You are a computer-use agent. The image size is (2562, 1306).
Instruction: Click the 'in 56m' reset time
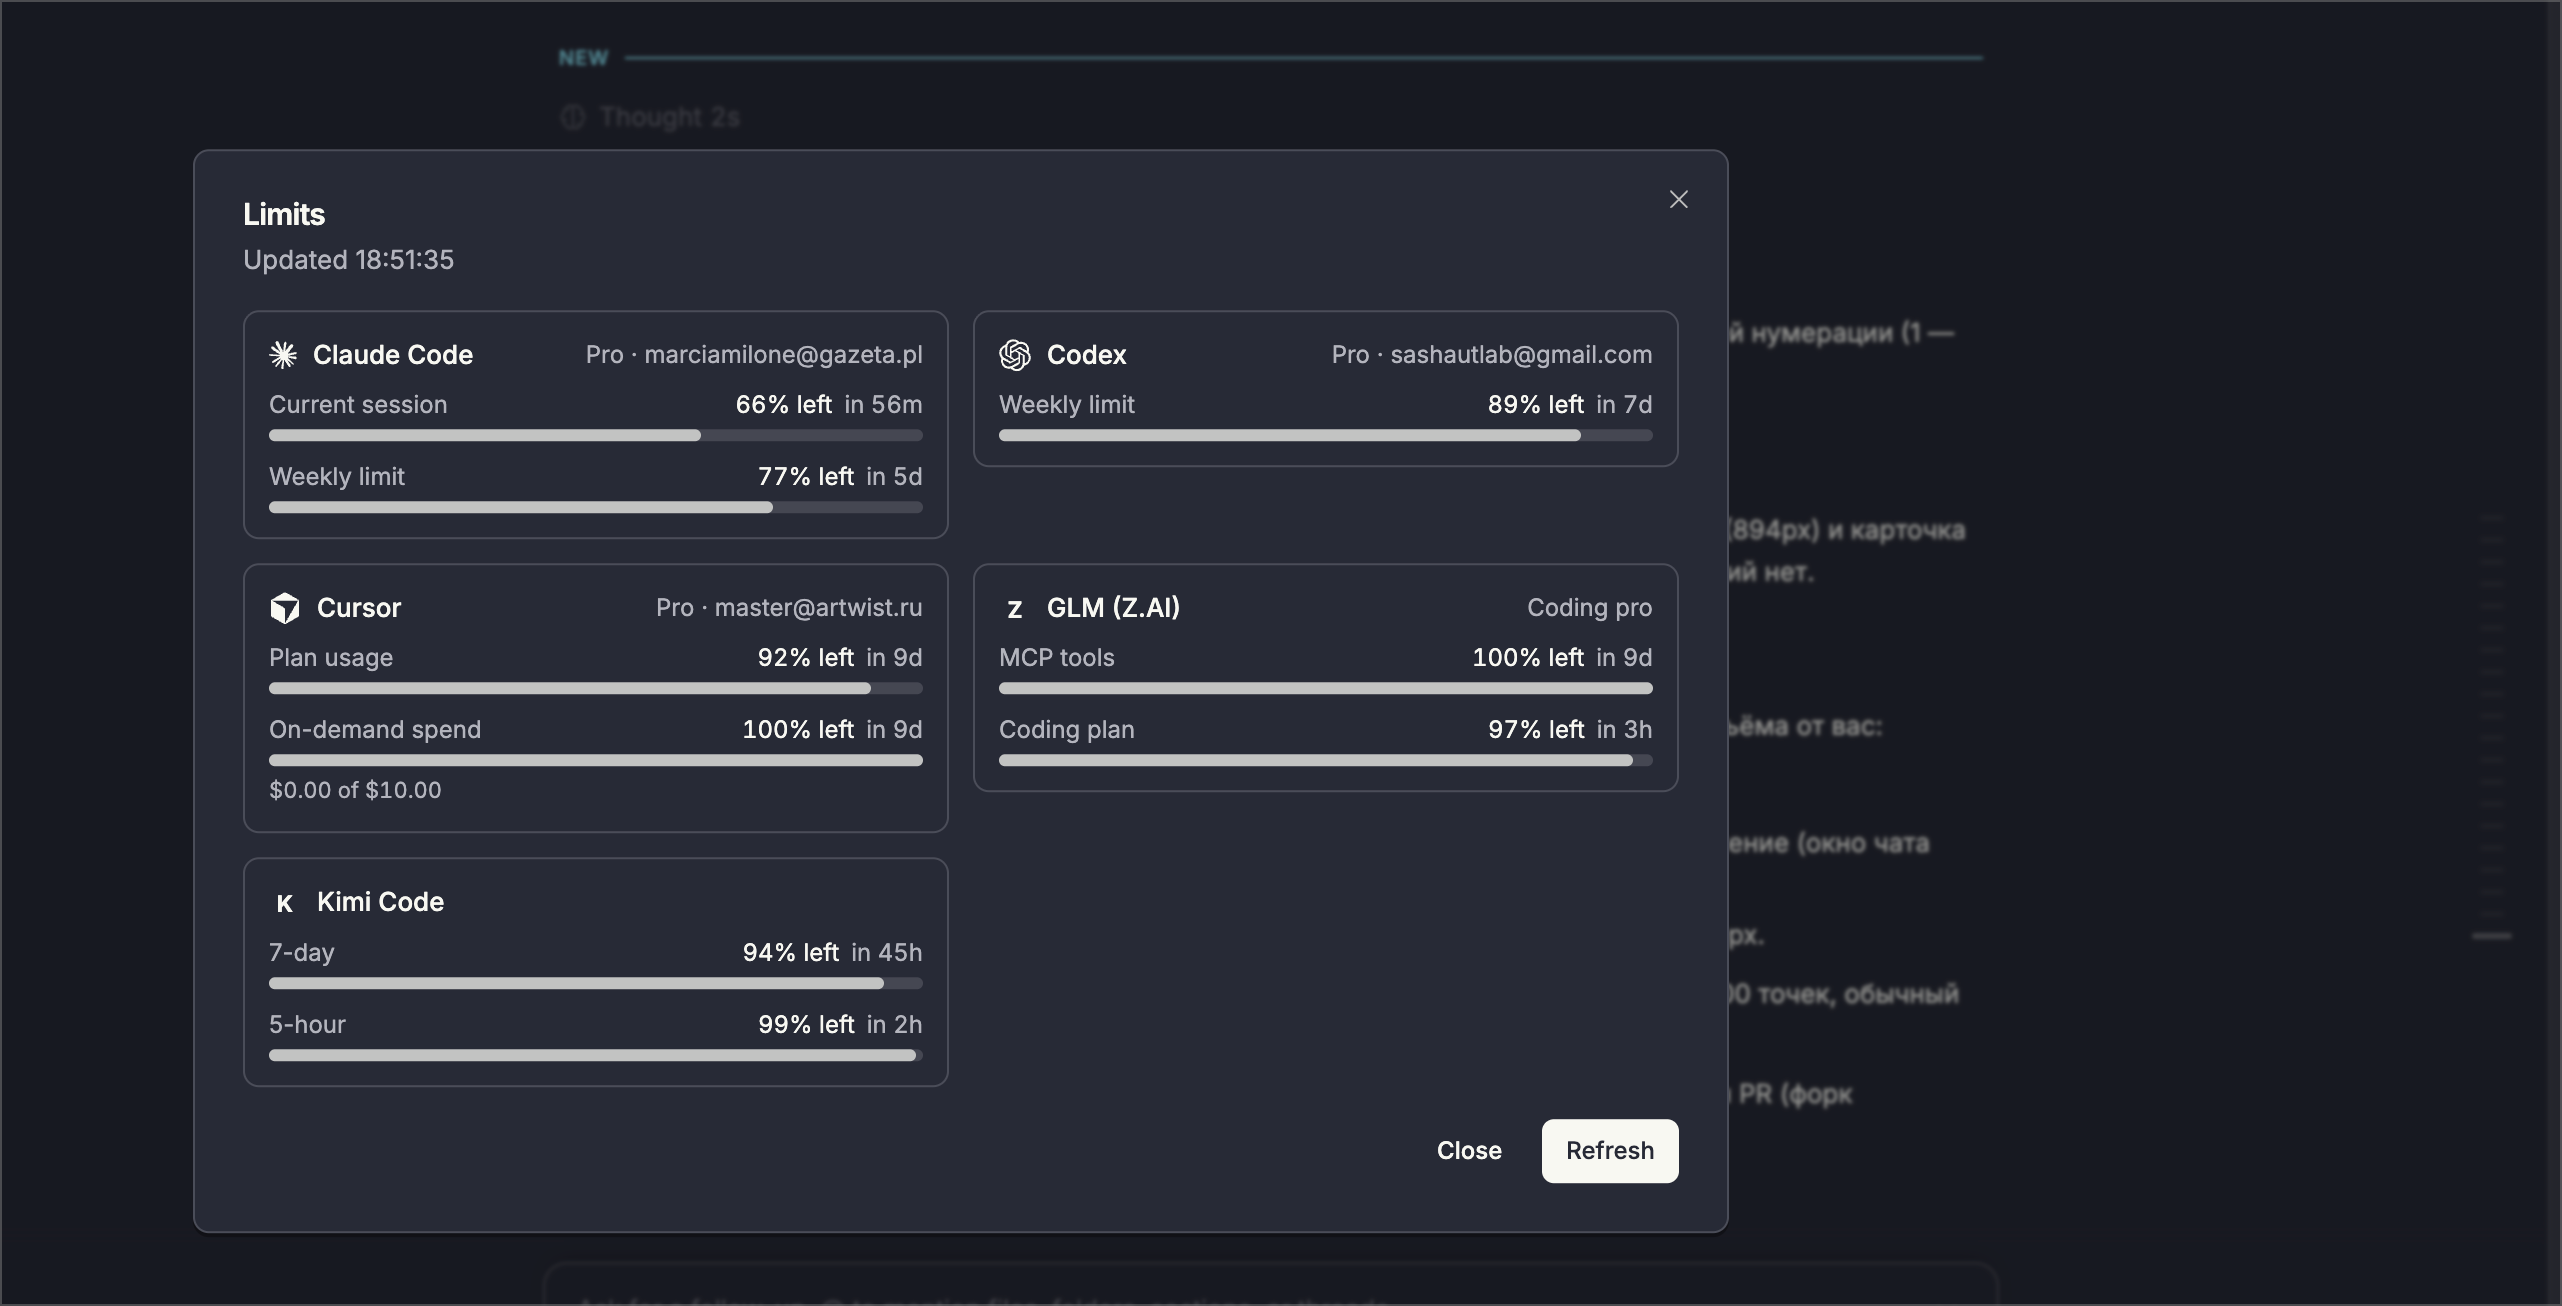point(883,405)
